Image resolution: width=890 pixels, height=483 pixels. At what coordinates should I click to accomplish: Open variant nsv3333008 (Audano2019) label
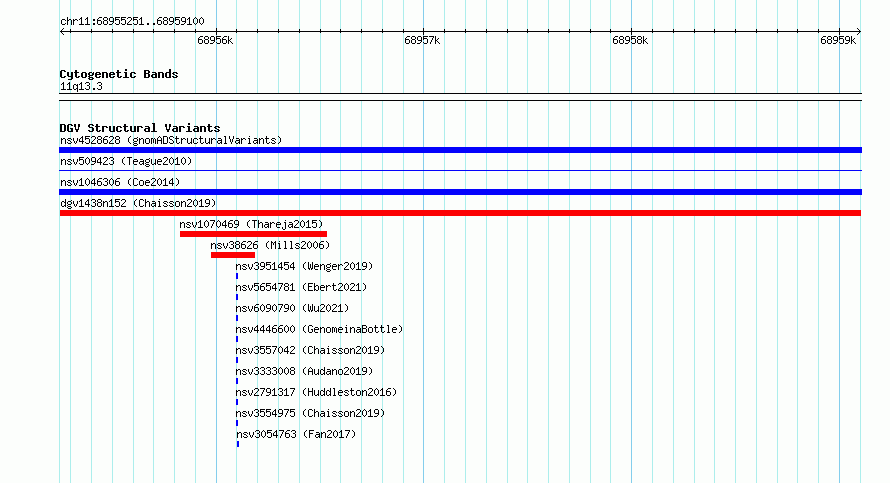(304, 371)
